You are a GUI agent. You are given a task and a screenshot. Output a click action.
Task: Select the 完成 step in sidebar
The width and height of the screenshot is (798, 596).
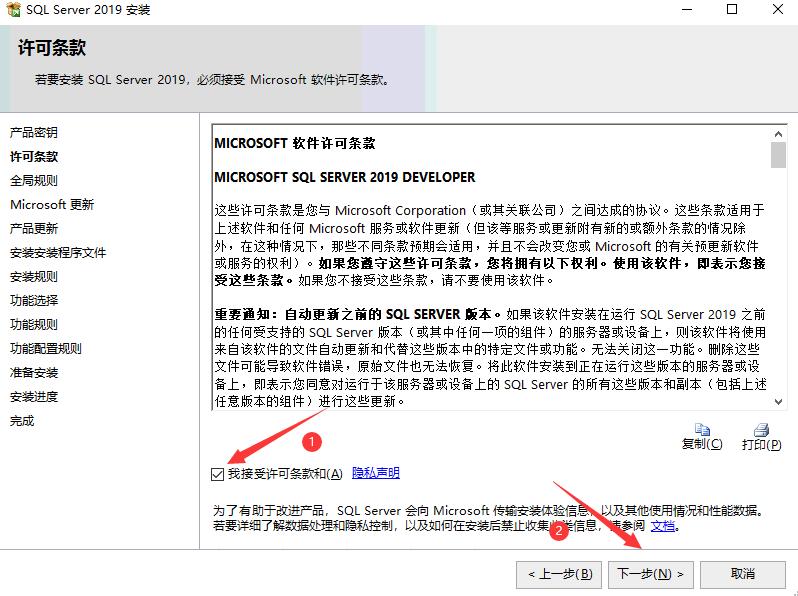pyautogui.click(x=22, y=421)
